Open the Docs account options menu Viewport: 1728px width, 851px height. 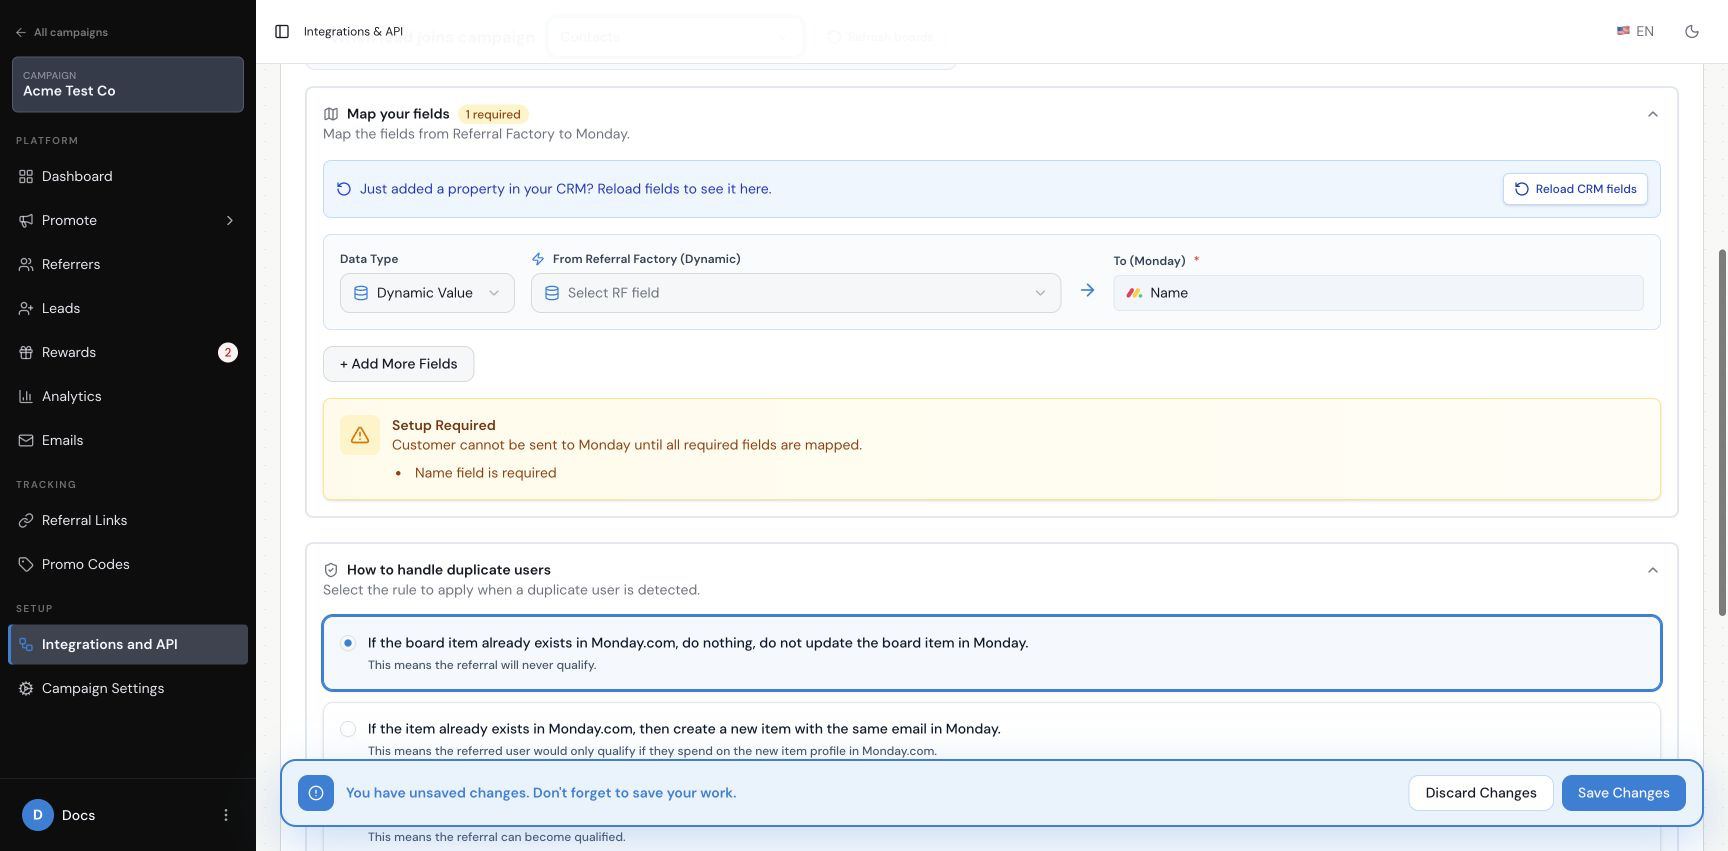226,815
